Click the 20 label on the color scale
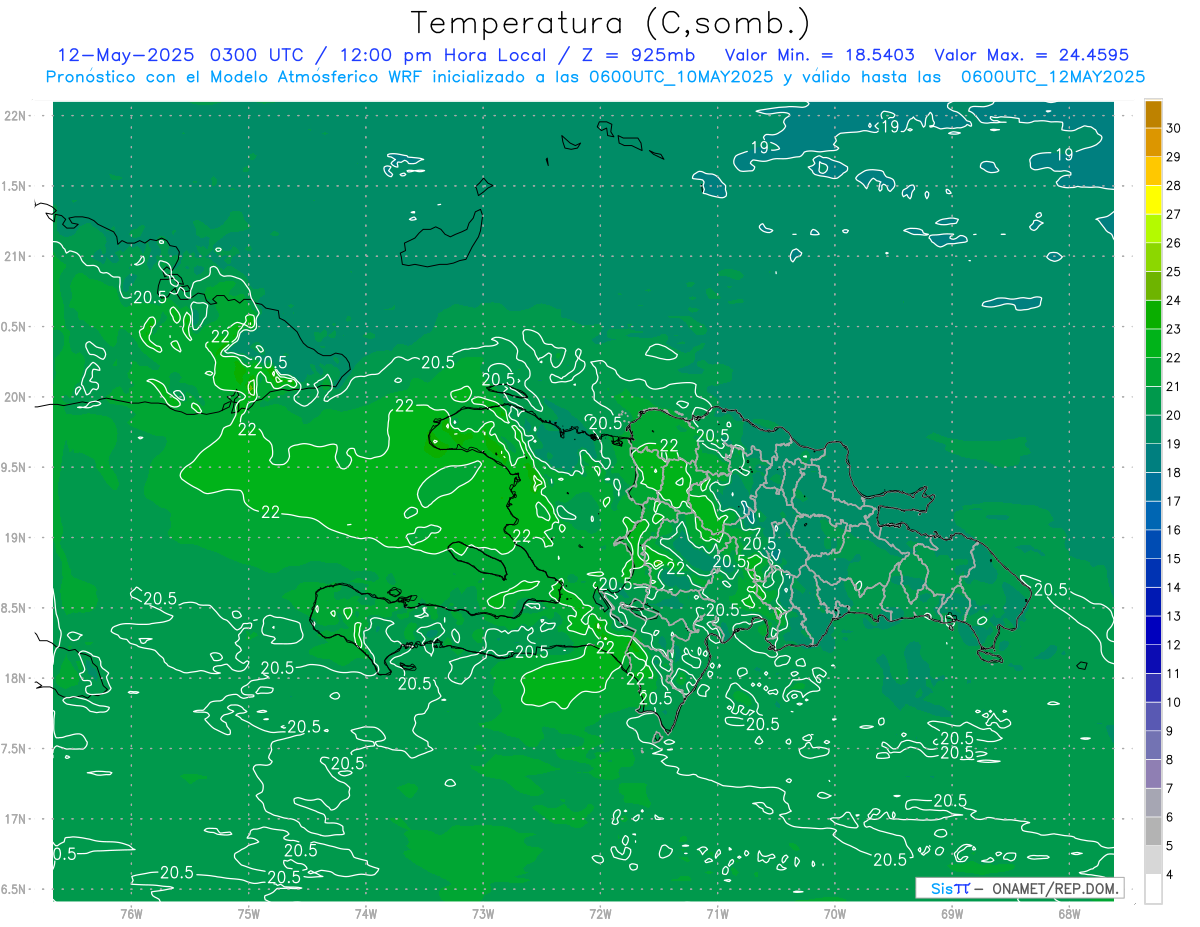This screenshot has height=927, width=1200. tap(1174, 415)
